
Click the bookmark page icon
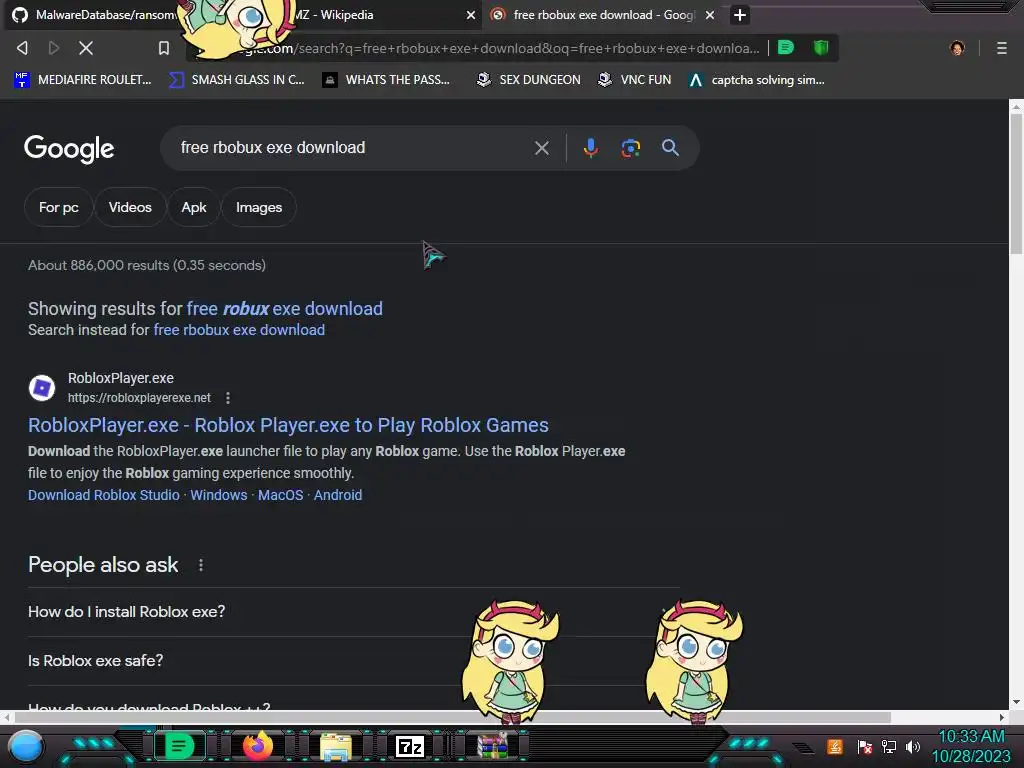click(164, 48)
